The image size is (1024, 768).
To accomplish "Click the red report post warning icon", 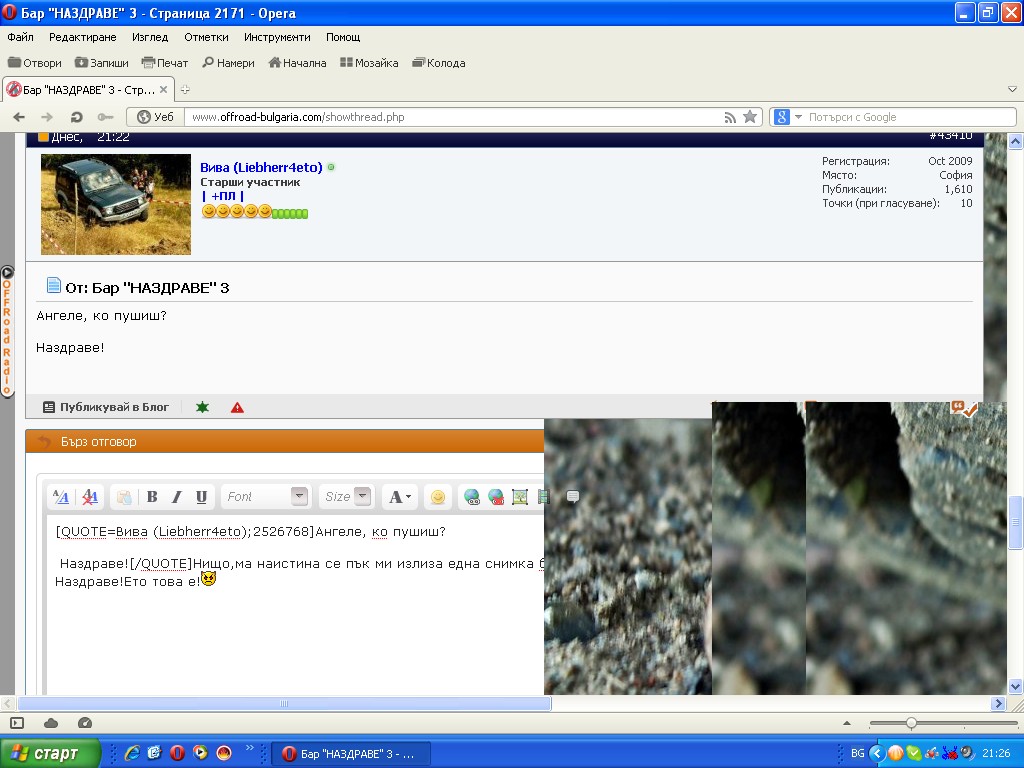I will (237, 407).
